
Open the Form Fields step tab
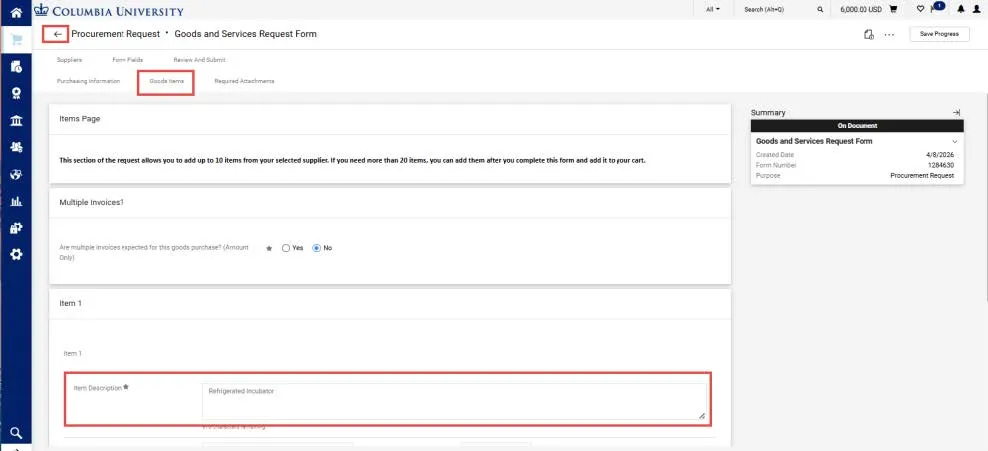(x=127, y=60)
